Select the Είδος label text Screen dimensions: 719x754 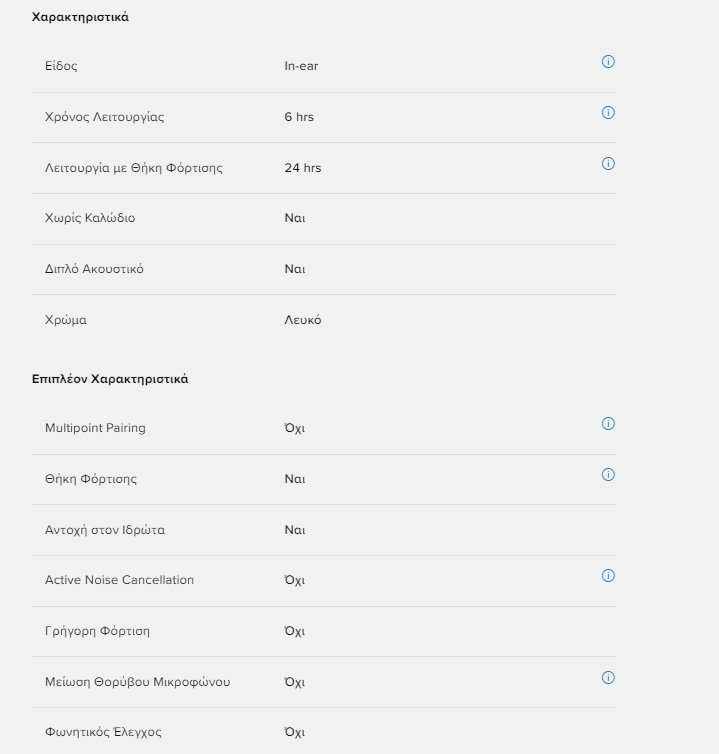tap(61, 66)
